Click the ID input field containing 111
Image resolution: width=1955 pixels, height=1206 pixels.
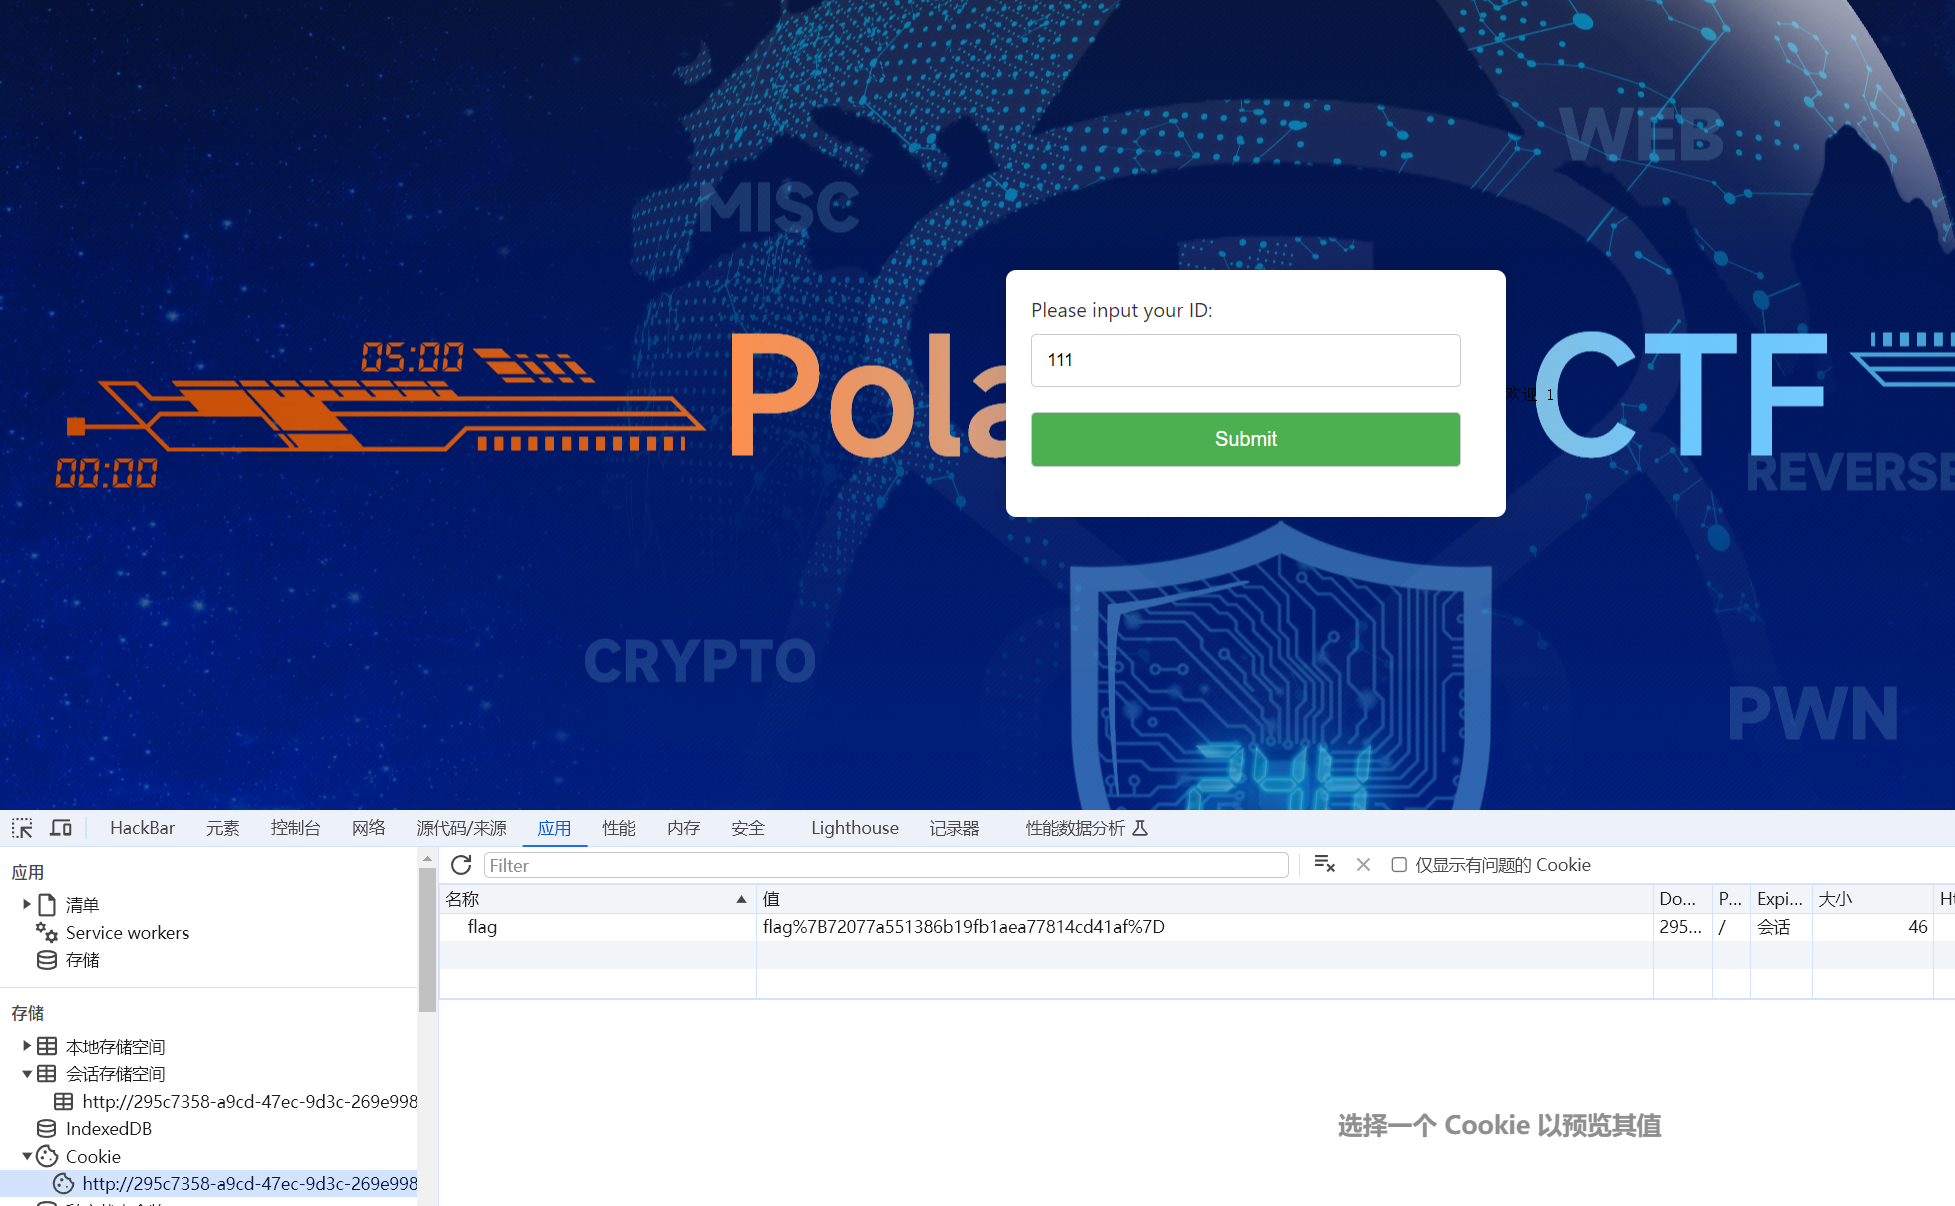click(1245, 360)
